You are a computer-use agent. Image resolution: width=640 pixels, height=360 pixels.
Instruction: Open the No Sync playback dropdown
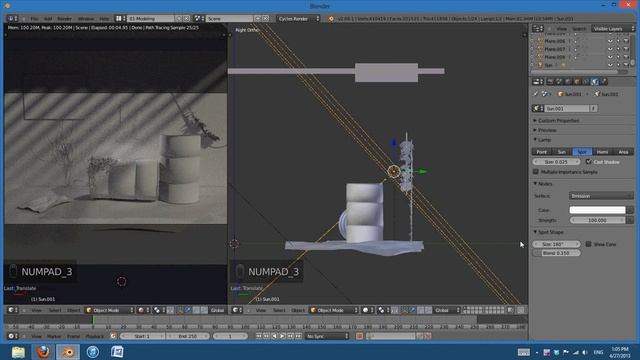327,336
